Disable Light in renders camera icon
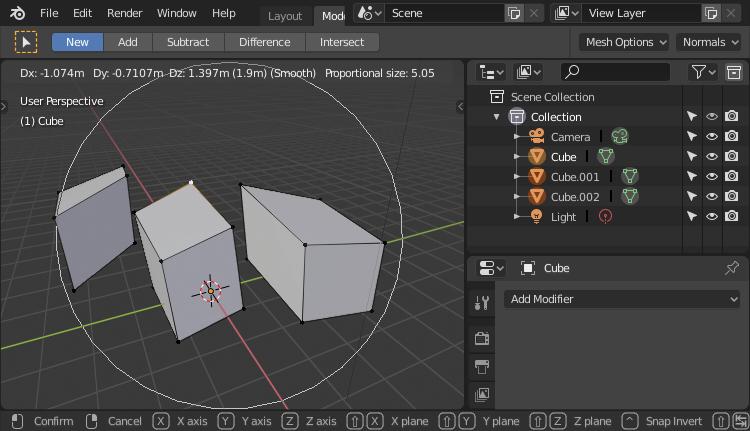Screen dimensions: 750x431 (x=731, y=216)
